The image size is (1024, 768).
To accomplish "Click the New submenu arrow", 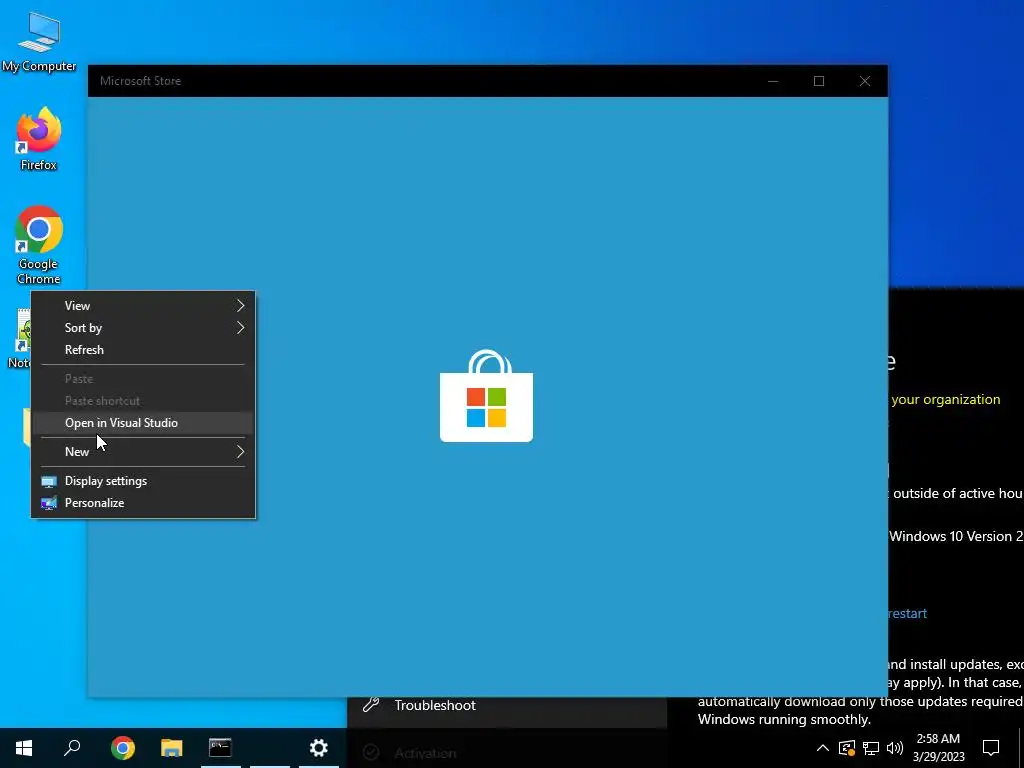I will tap(240, 452).
